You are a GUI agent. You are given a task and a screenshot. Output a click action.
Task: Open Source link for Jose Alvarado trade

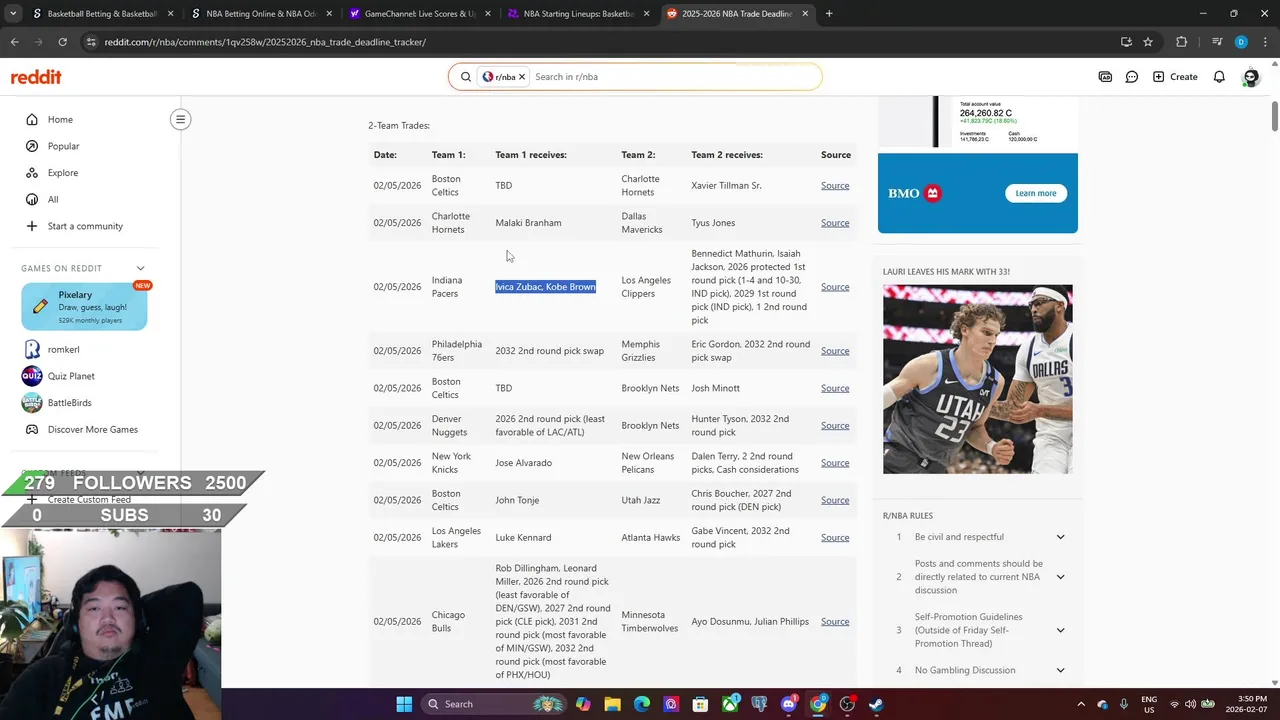click(835, 463)
